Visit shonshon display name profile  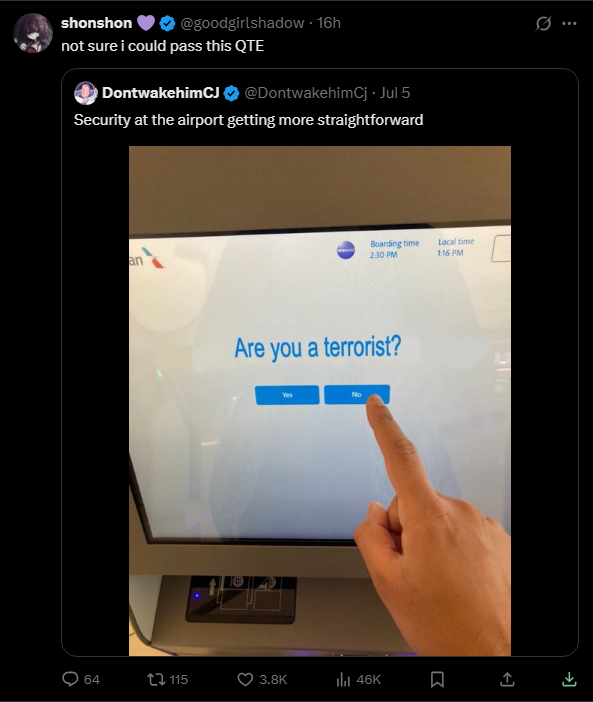tap(96, 23)
